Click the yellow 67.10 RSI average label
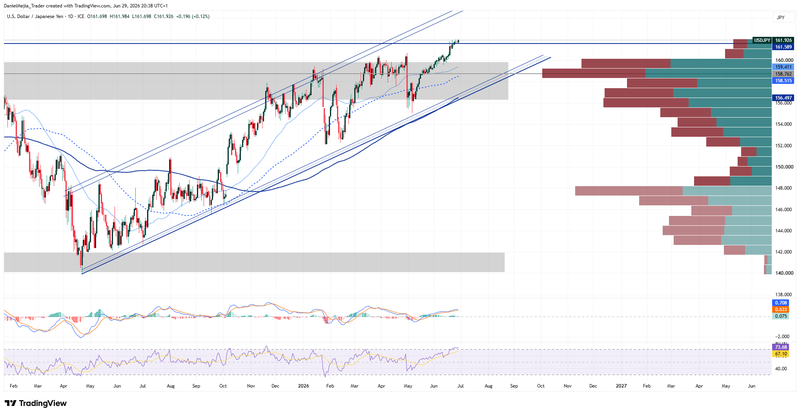 [781, 354]
